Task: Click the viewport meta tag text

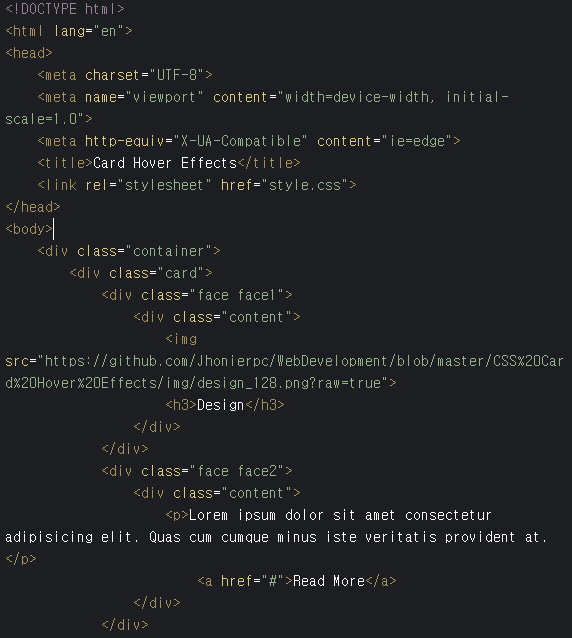Action: click(257, 108)
